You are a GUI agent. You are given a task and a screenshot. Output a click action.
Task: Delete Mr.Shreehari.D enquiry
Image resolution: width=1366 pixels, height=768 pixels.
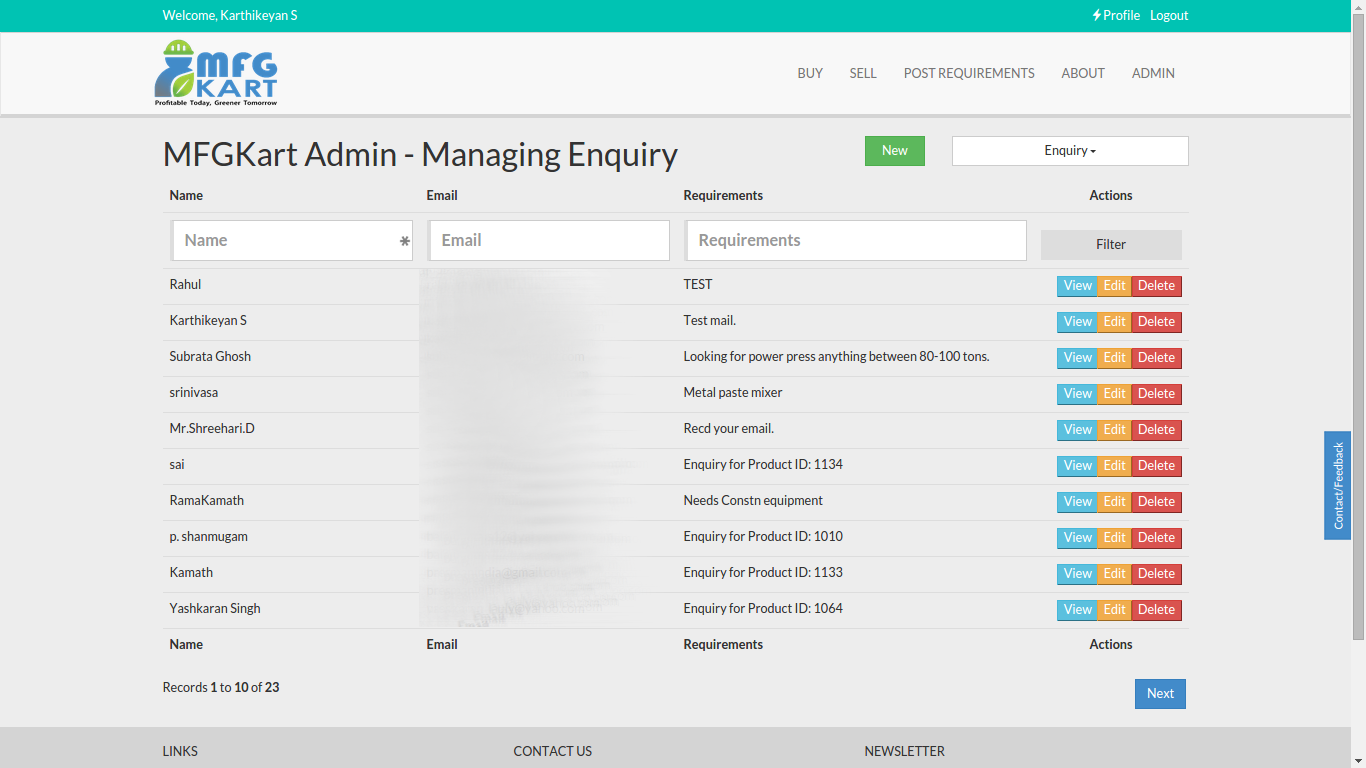(1156, 430)
